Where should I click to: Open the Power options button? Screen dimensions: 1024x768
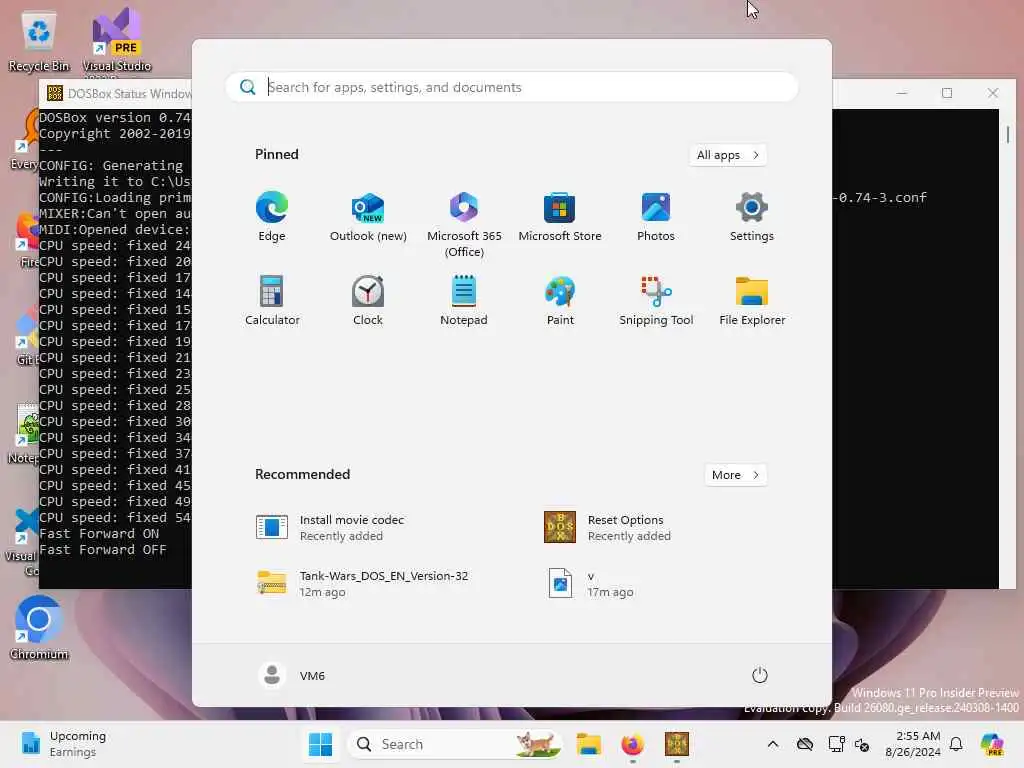tap(760, 675)
